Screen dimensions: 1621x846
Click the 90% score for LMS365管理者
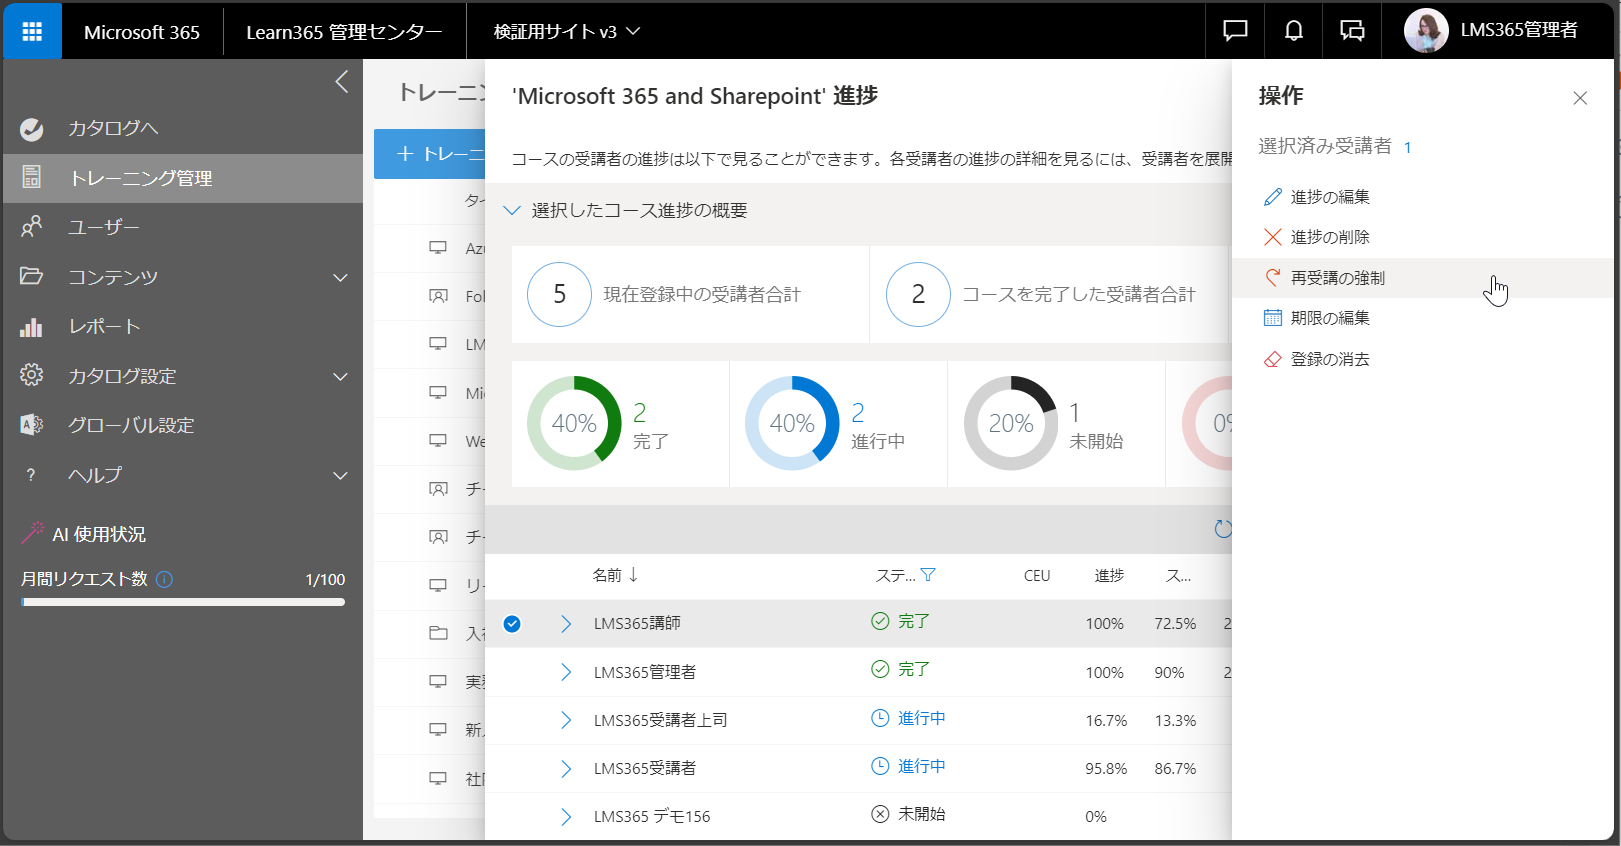point(1169,673)
